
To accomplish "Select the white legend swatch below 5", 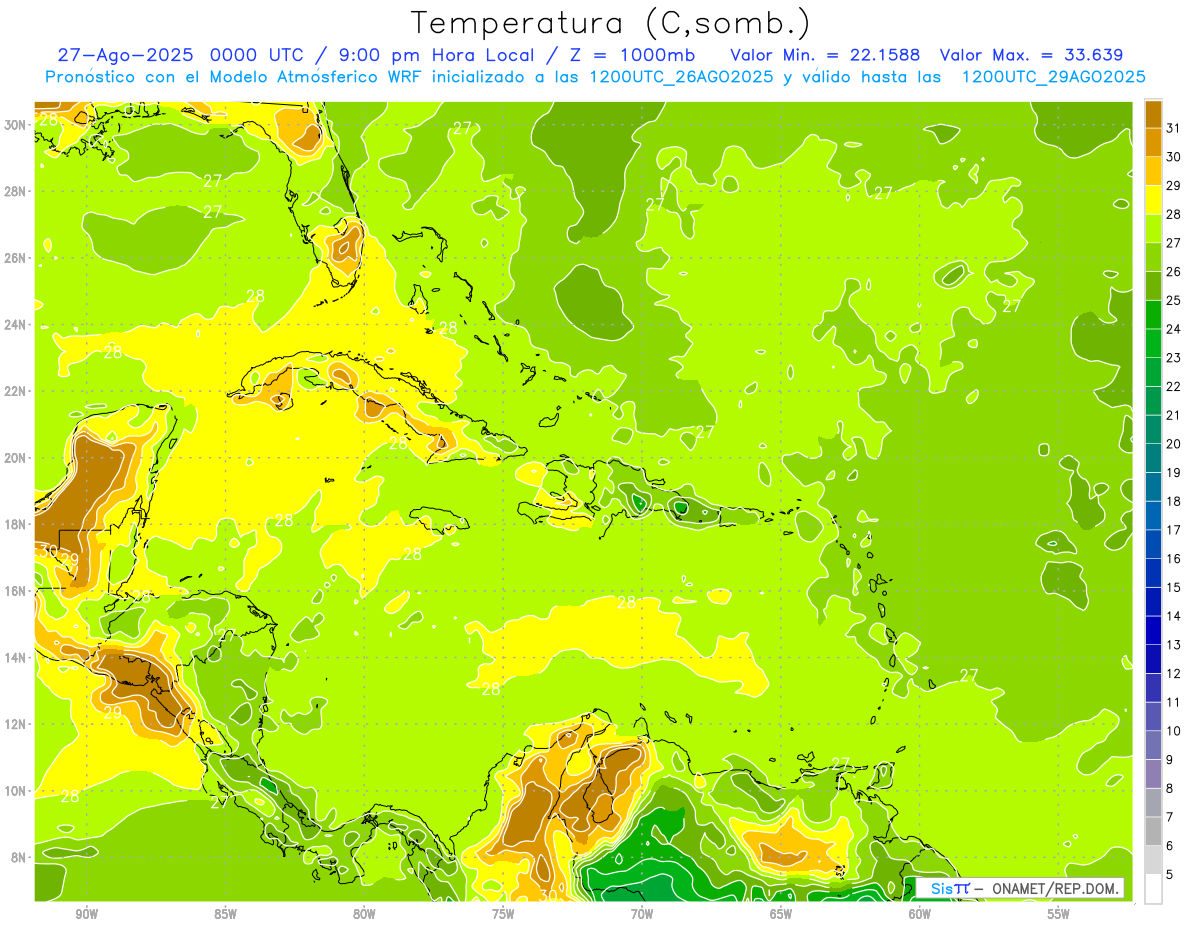I will (1153, 888).
